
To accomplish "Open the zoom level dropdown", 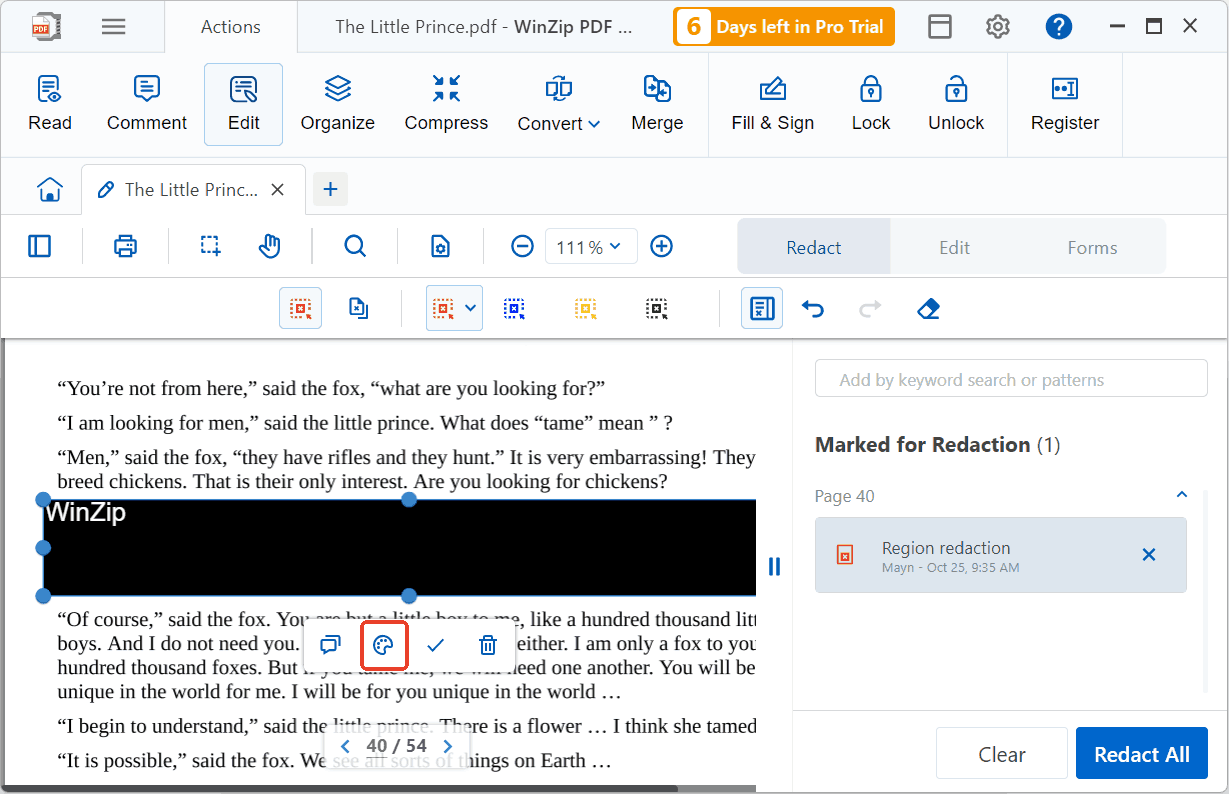I will tap(591, 246).
